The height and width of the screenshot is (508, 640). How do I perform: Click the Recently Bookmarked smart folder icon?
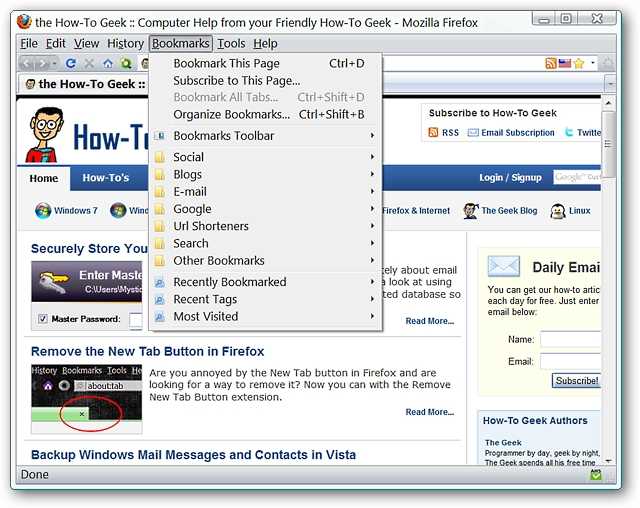coord(160,282)
